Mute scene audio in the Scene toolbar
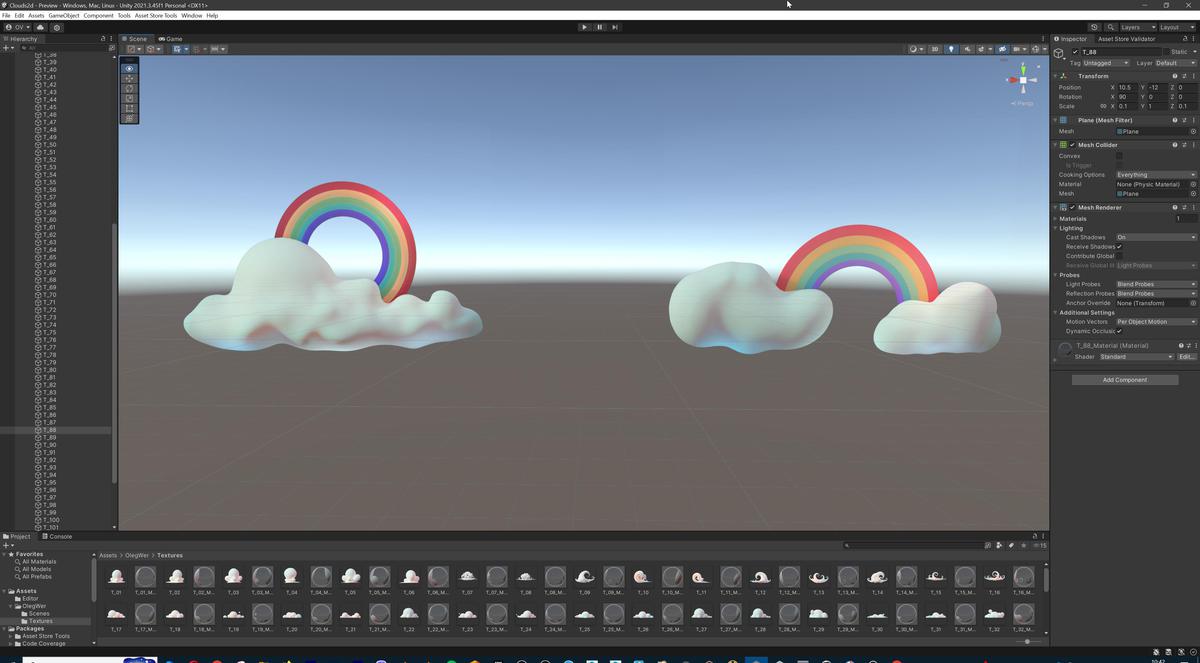This screenshot has height=663, width=1200. (968, 49)
